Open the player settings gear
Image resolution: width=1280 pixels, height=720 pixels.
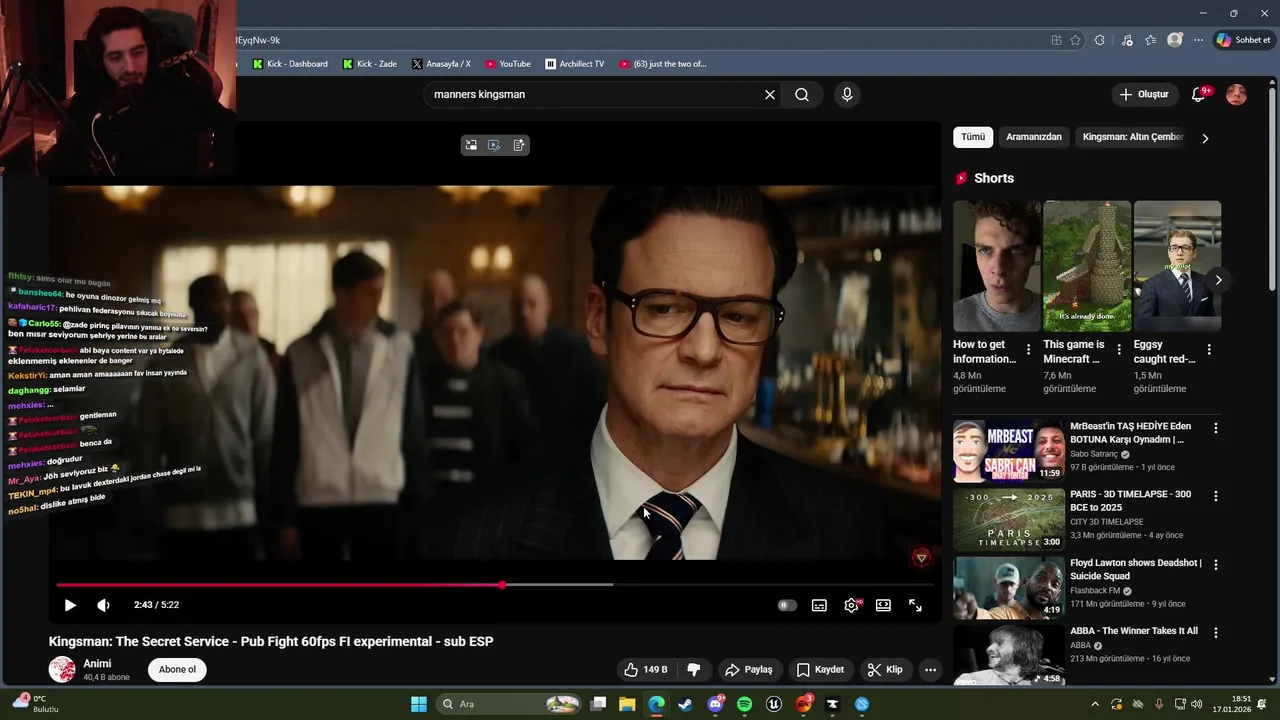point(851,605)
